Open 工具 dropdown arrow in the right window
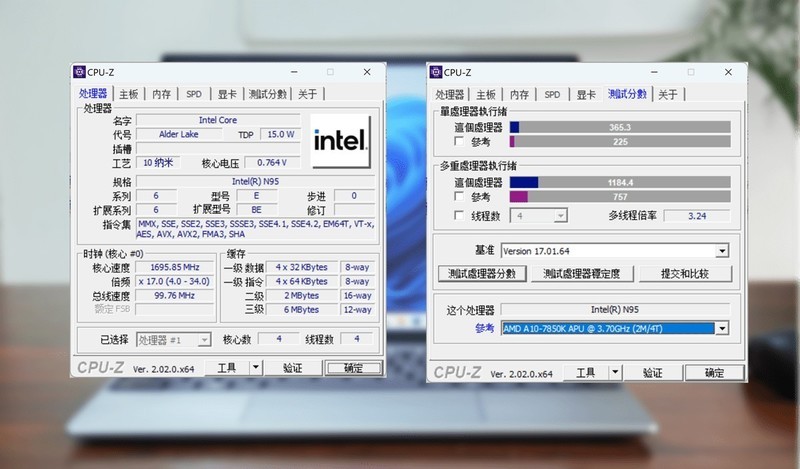The width and height of the screenshot is (800, 469). coord(615,373)
